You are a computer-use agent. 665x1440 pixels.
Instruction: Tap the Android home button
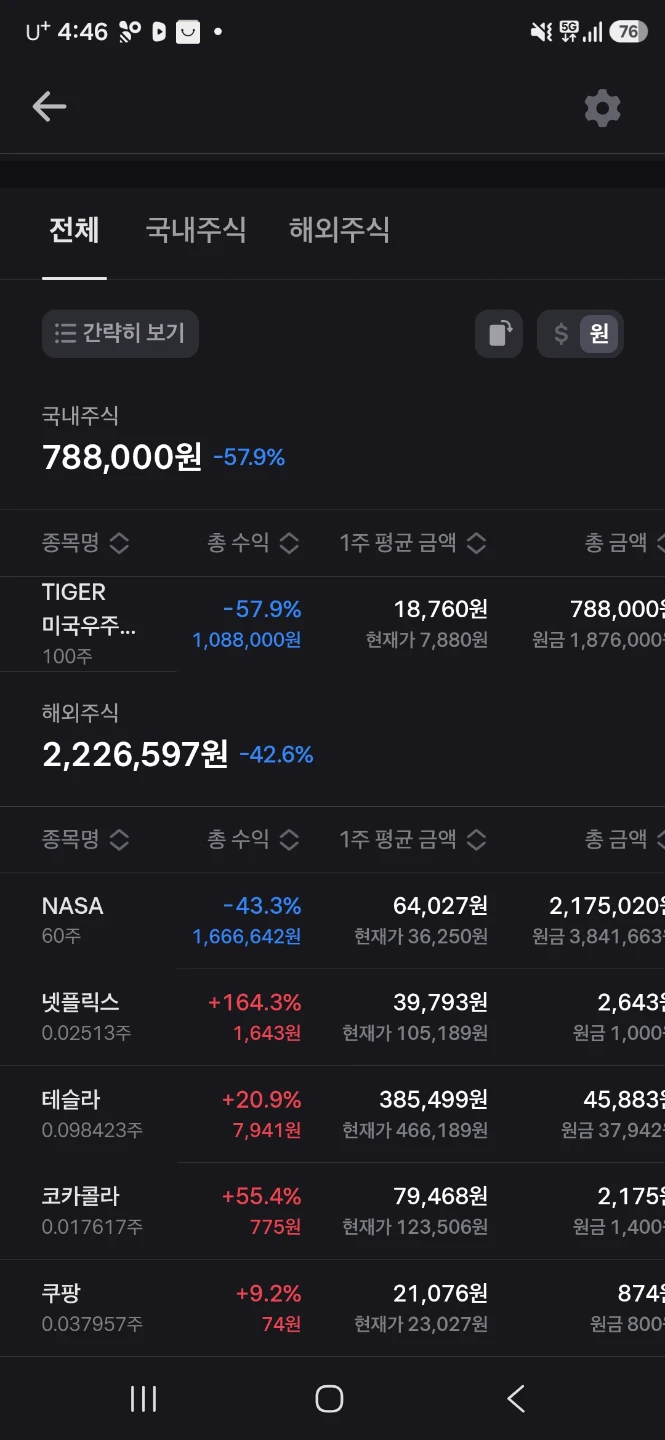pos(329,1398)
